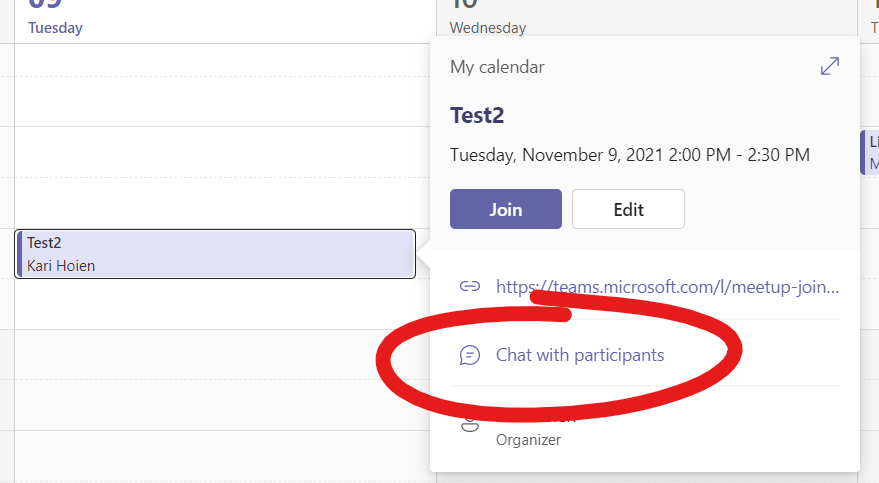Click the My calendar label

point(497,67)
